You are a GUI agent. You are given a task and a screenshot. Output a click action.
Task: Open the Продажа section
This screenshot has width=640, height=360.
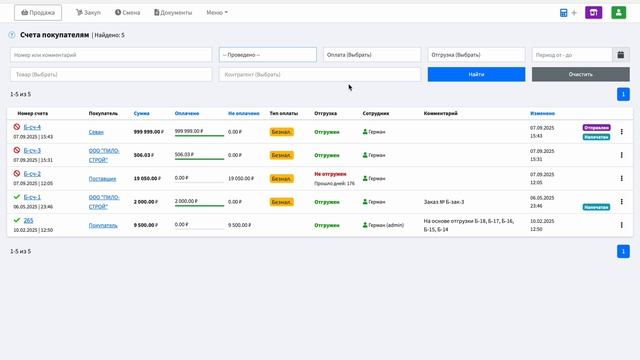[38, 13]
